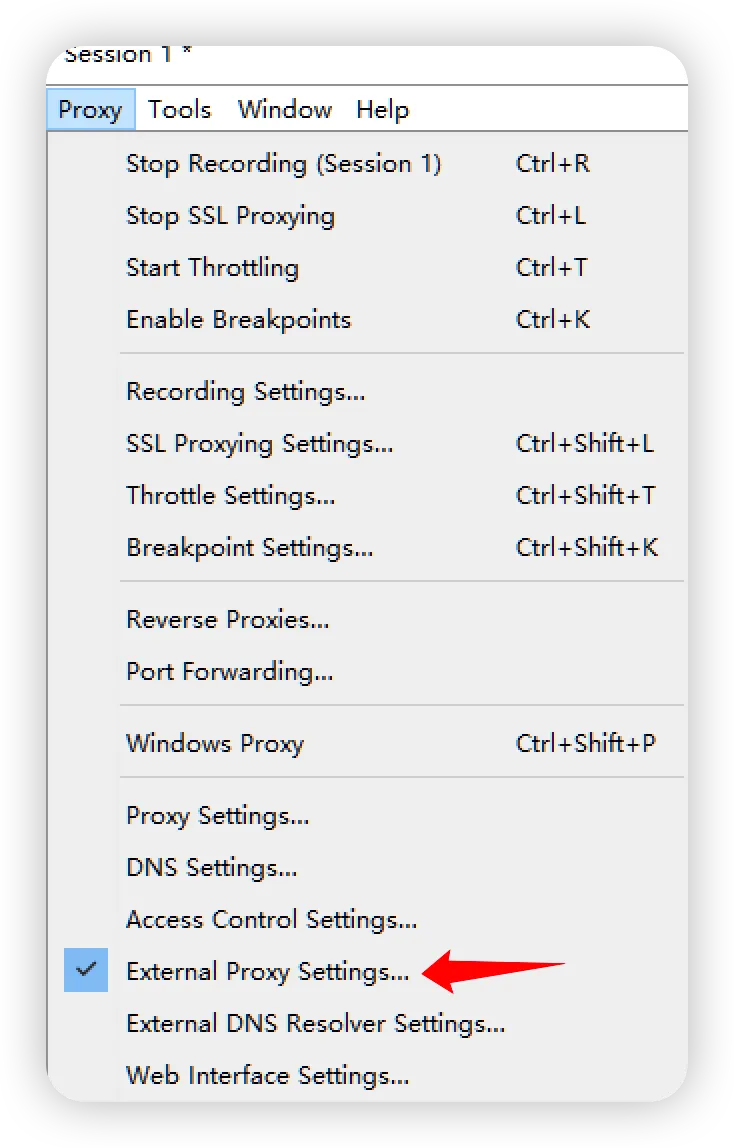Click Start Throttling menu item
The width and height of the screenshot is (734, 1148).
pos(212,267)
